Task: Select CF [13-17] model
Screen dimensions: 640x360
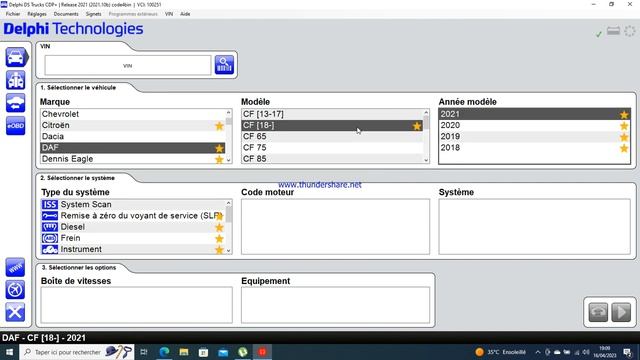Action: pyautogui.click(x=332, y=114)
